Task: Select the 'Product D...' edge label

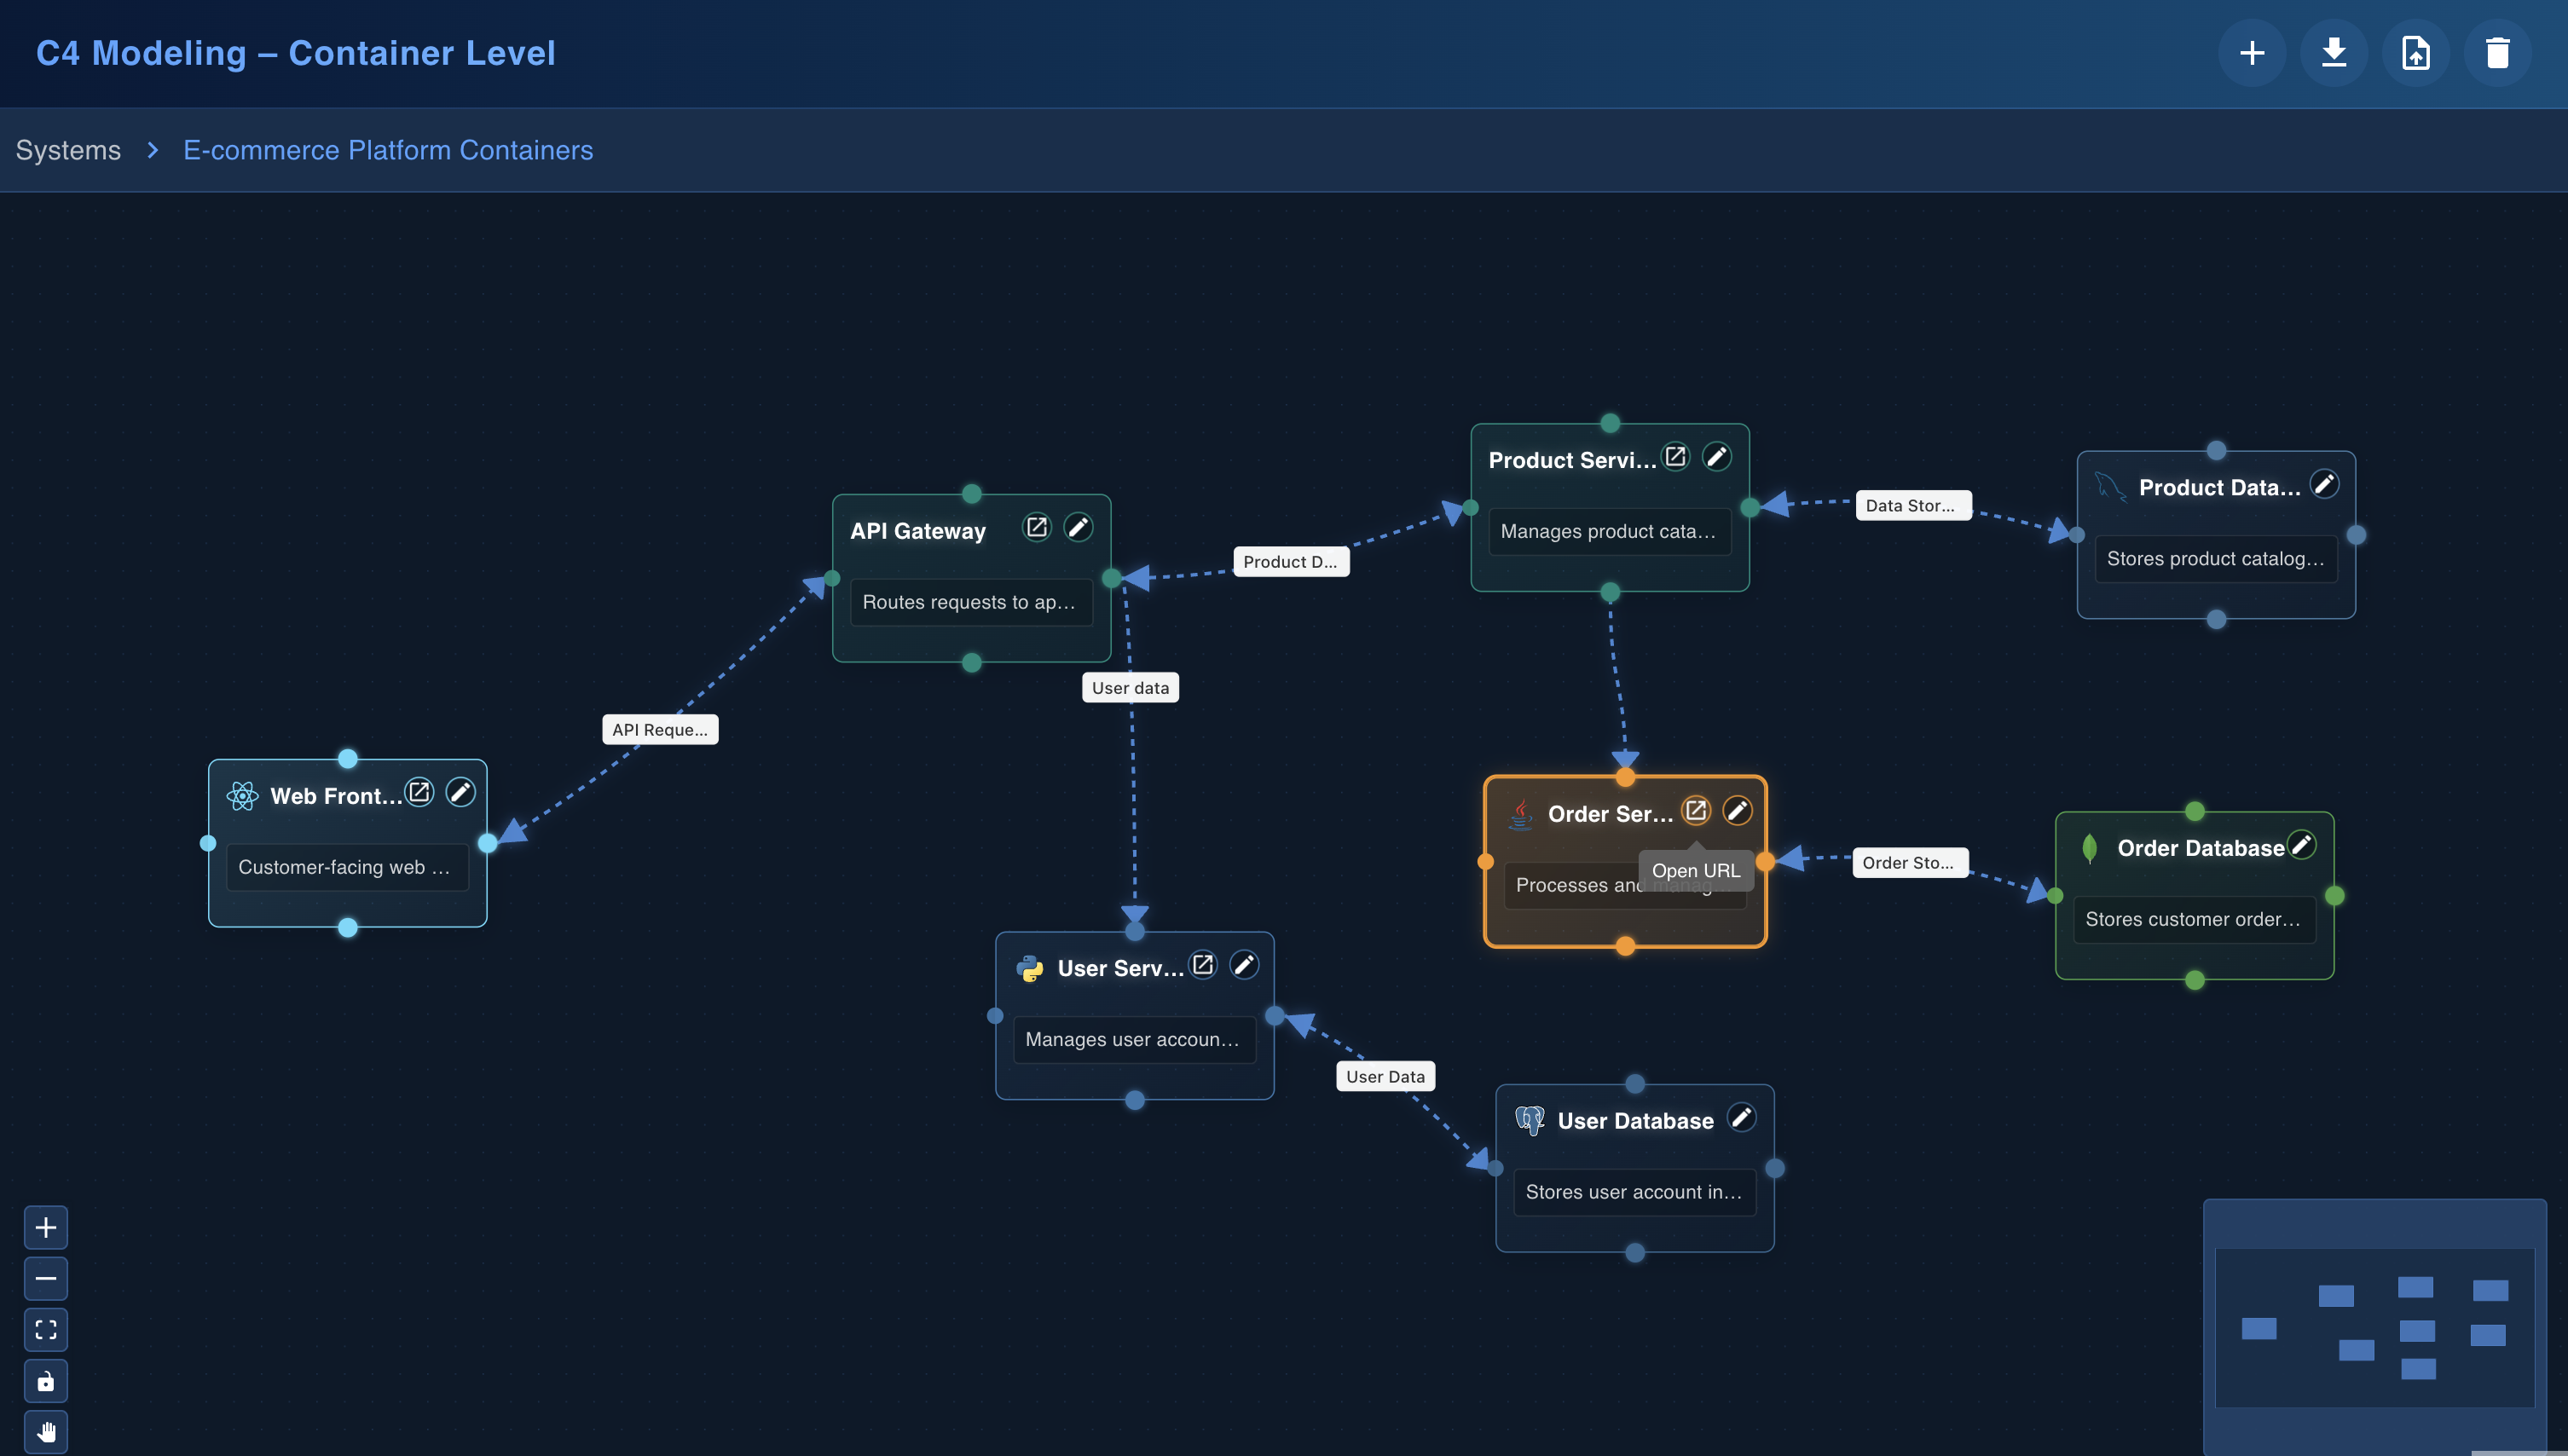Action: point(1291,561)
